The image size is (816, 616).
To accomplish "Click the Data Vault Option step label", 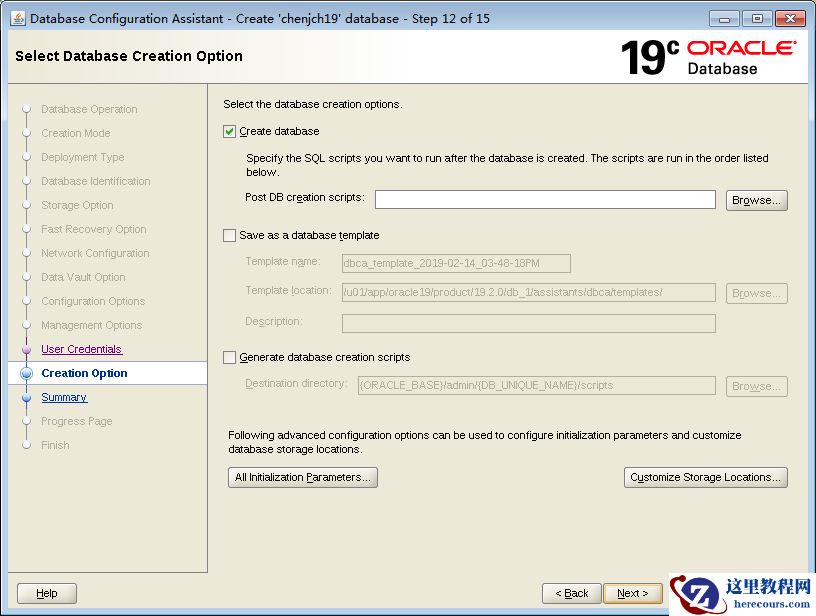I will 83,277.
